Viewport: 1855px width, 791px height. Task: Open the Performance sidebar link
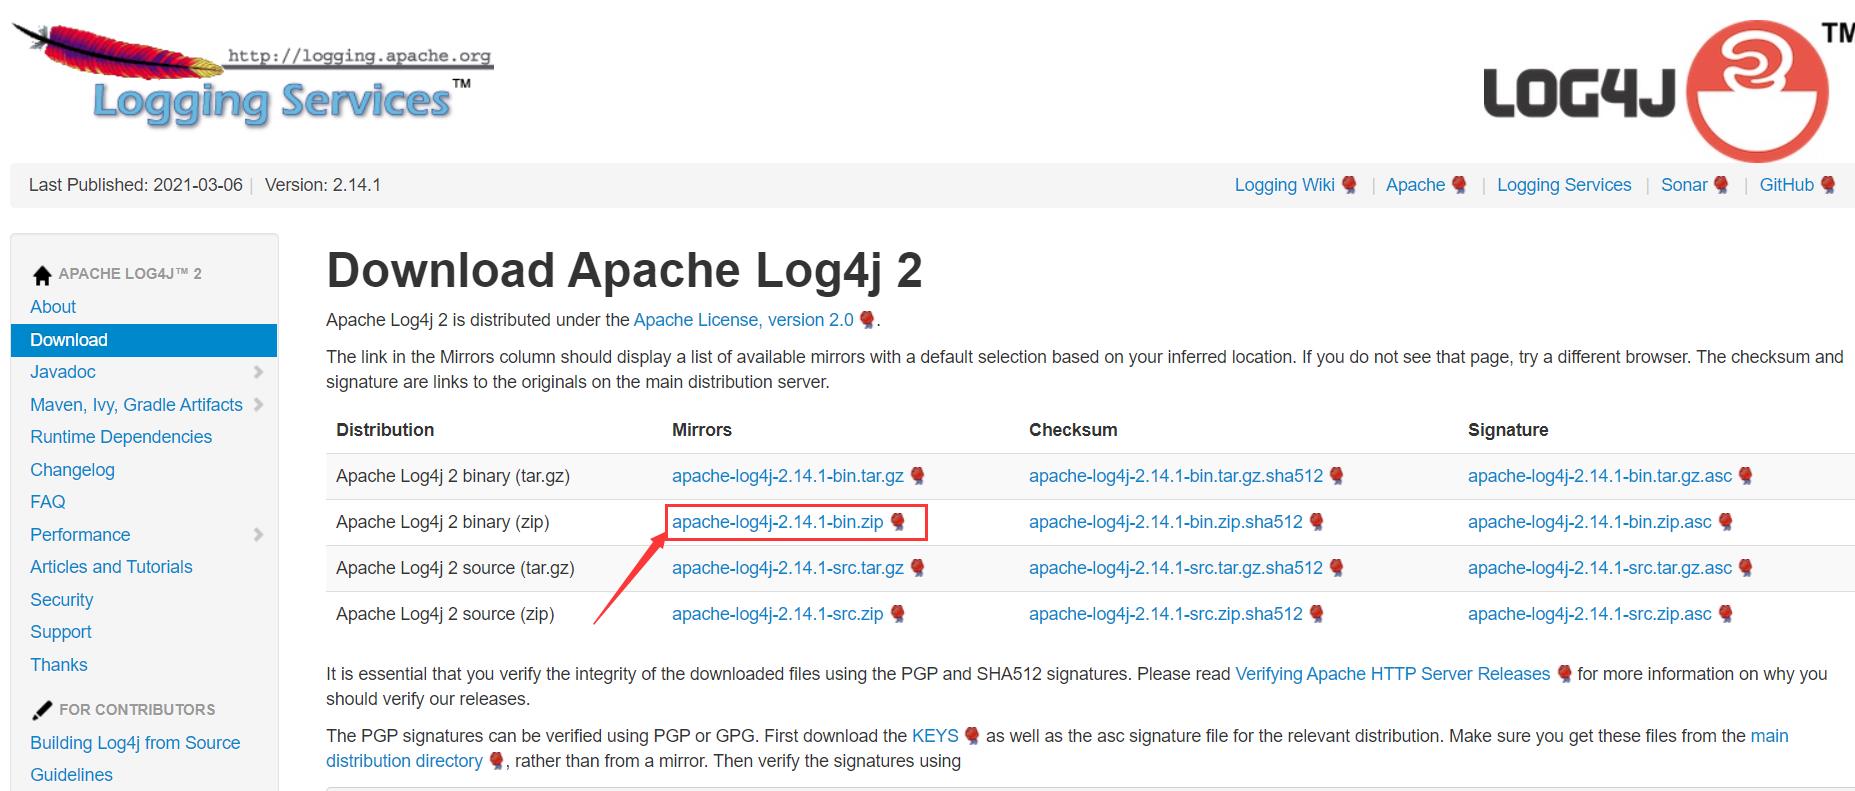point(80,535)
